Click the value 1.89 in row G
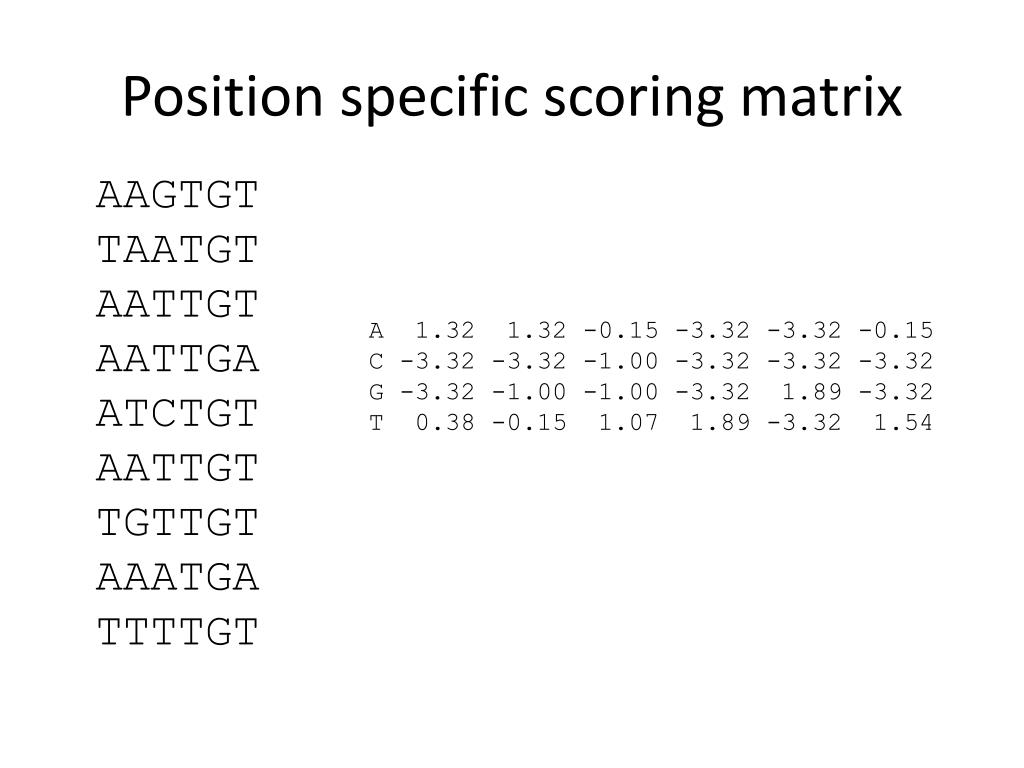1024x768 pixels. (x=812, y=392)
